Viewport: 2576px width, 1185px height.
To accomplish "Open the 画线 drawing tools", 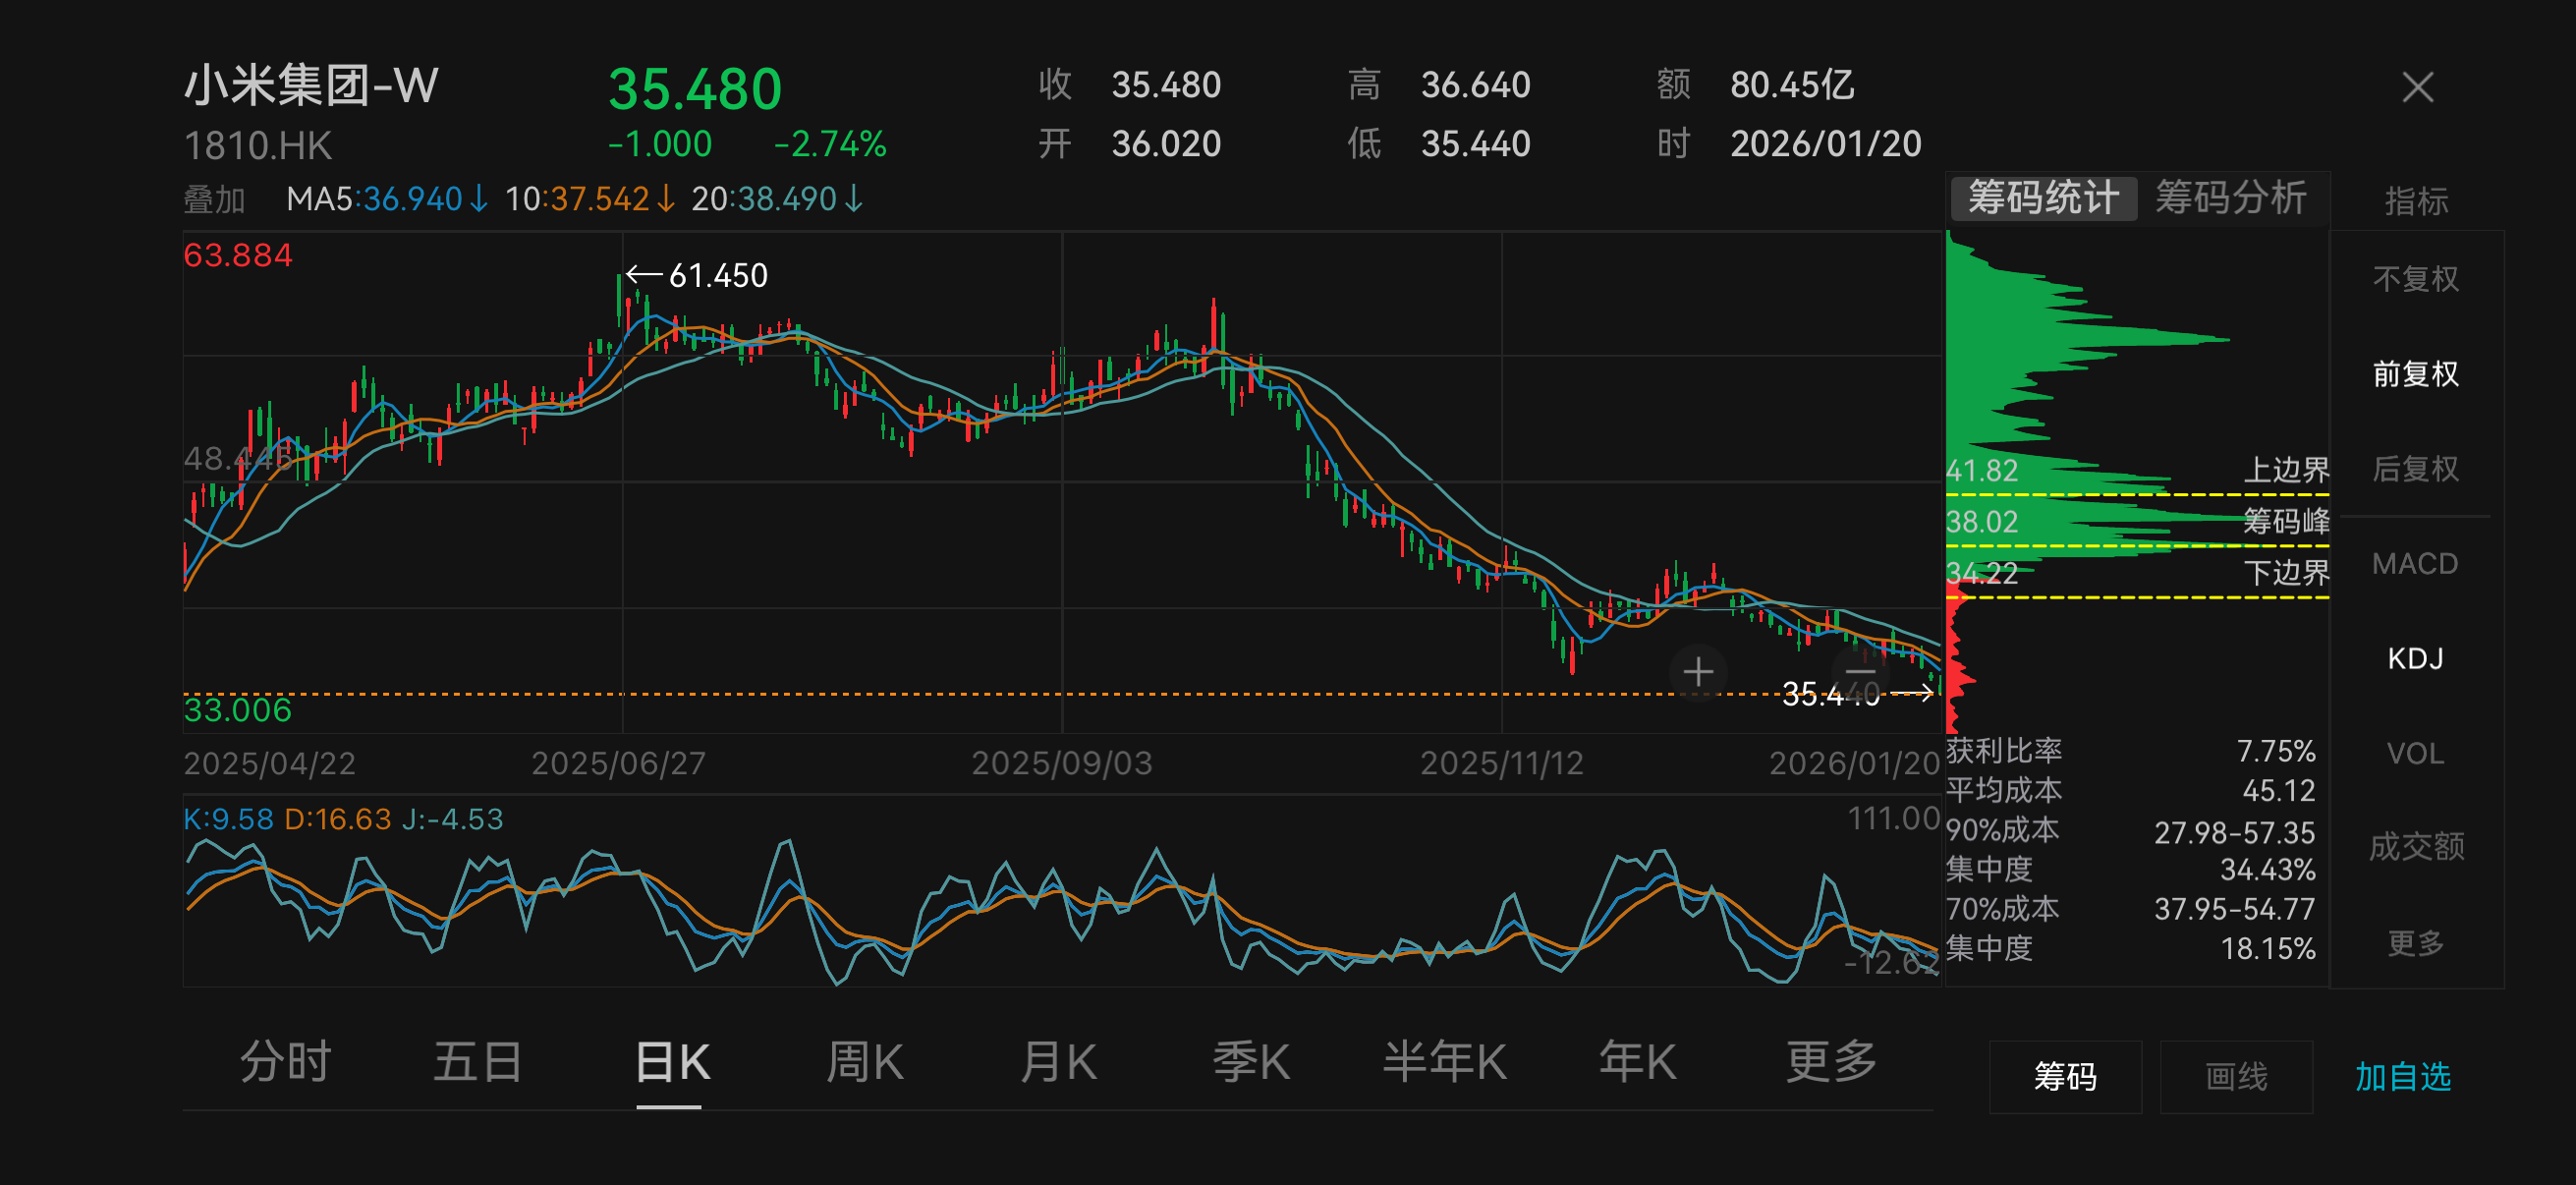I will (x=2237, y=1077).
